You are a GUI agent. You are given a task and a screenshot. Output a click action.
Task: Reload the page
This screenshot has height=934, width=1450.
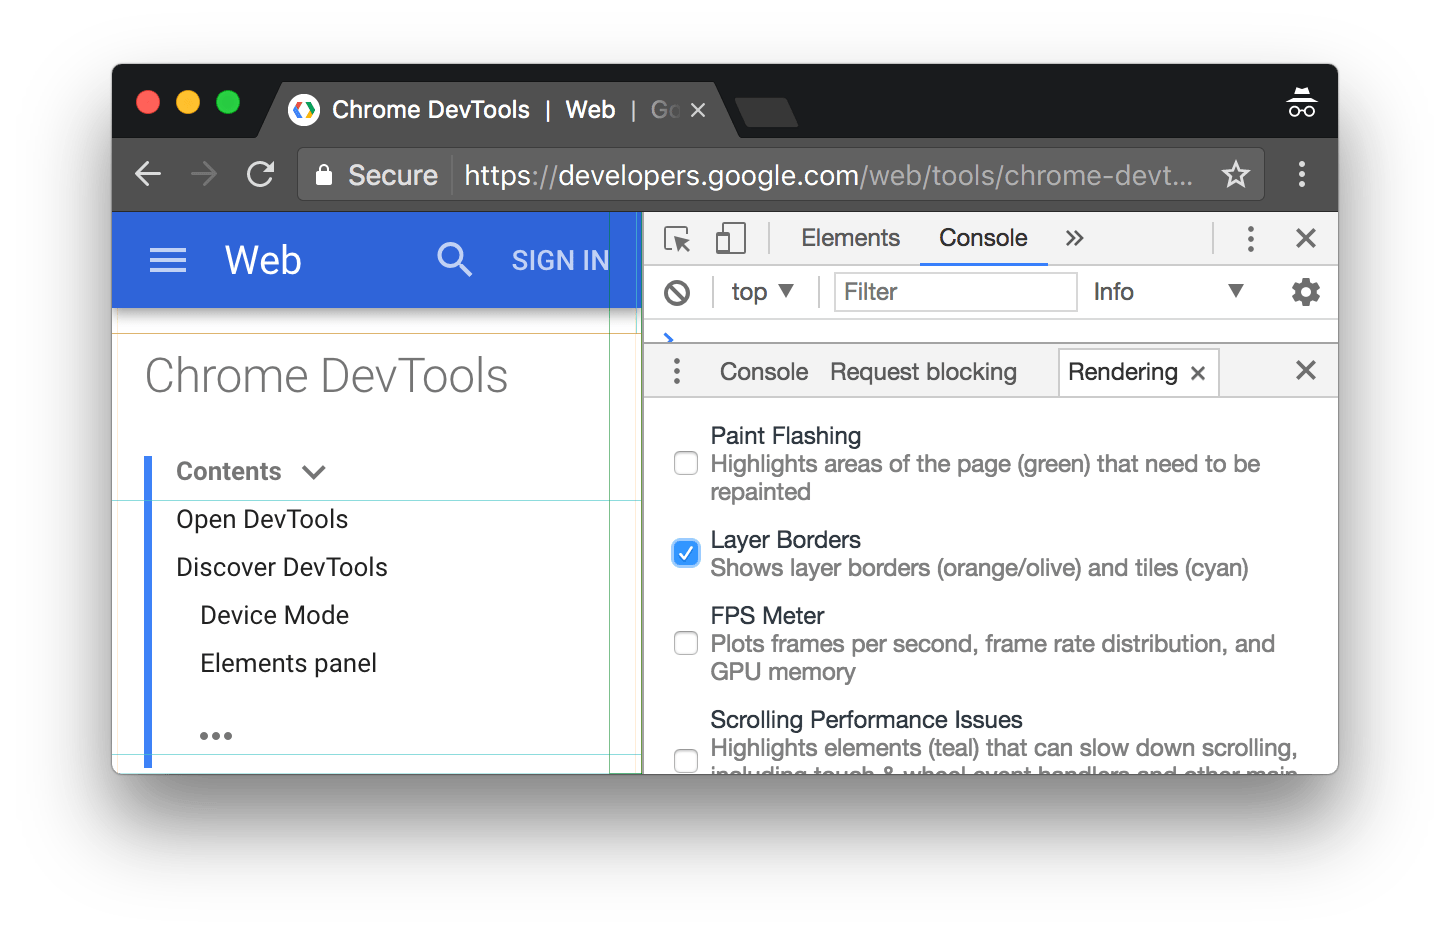tap(261, 175)
